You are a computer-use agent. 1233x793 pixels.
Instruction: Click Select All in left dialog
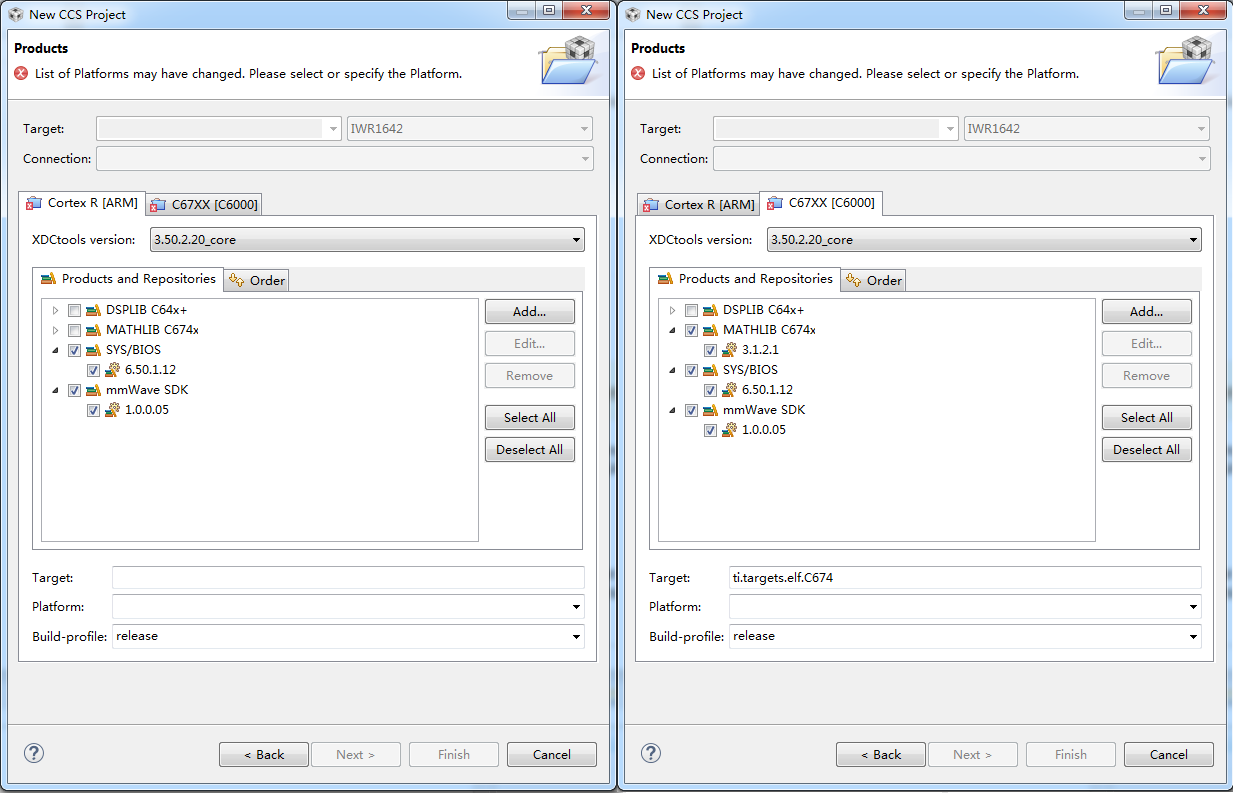coord(530,418)
